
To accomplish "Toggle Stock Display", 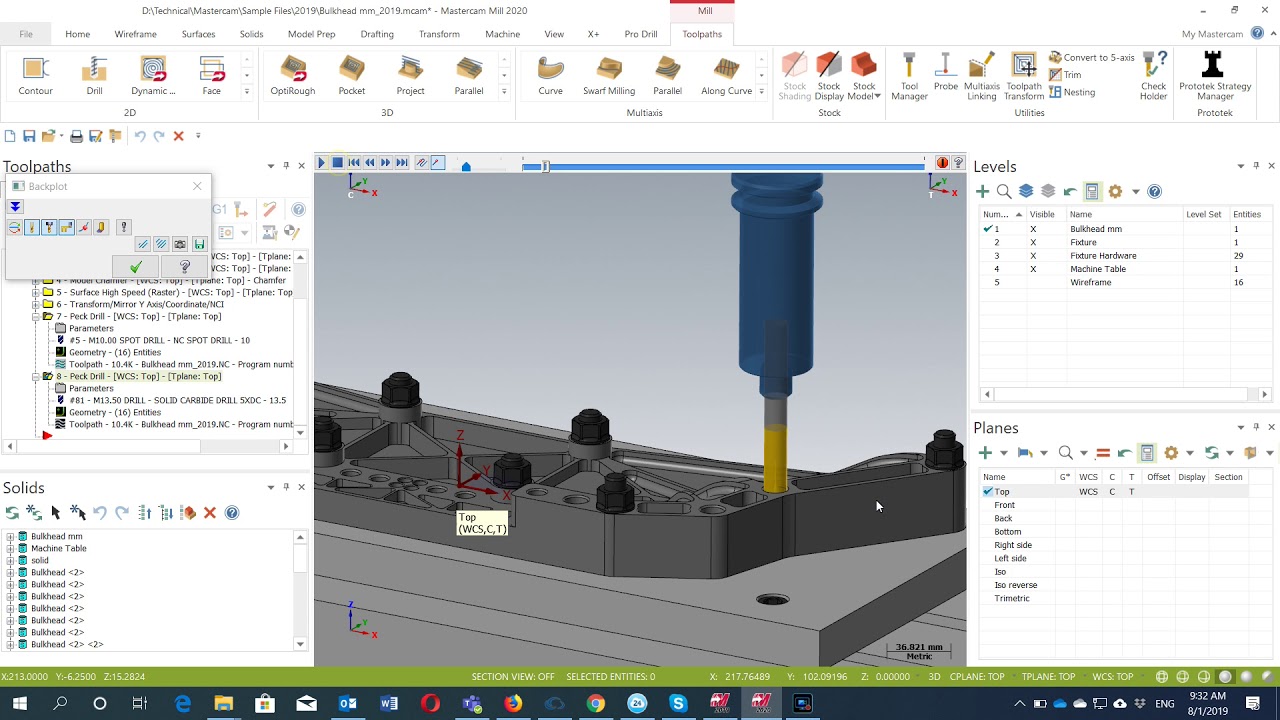I will [x=829, y=78].
